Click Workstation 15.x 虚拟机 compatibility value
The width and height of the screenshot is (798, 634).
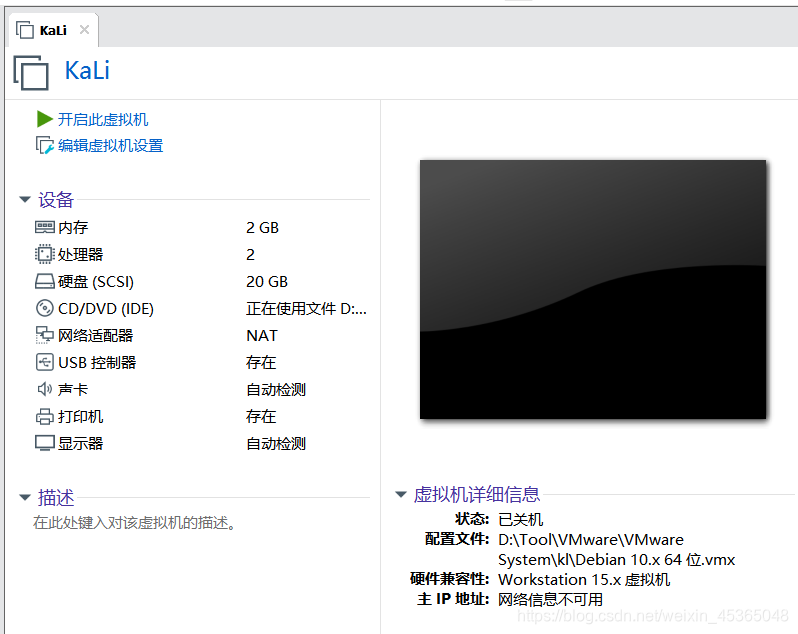(584, 580)
